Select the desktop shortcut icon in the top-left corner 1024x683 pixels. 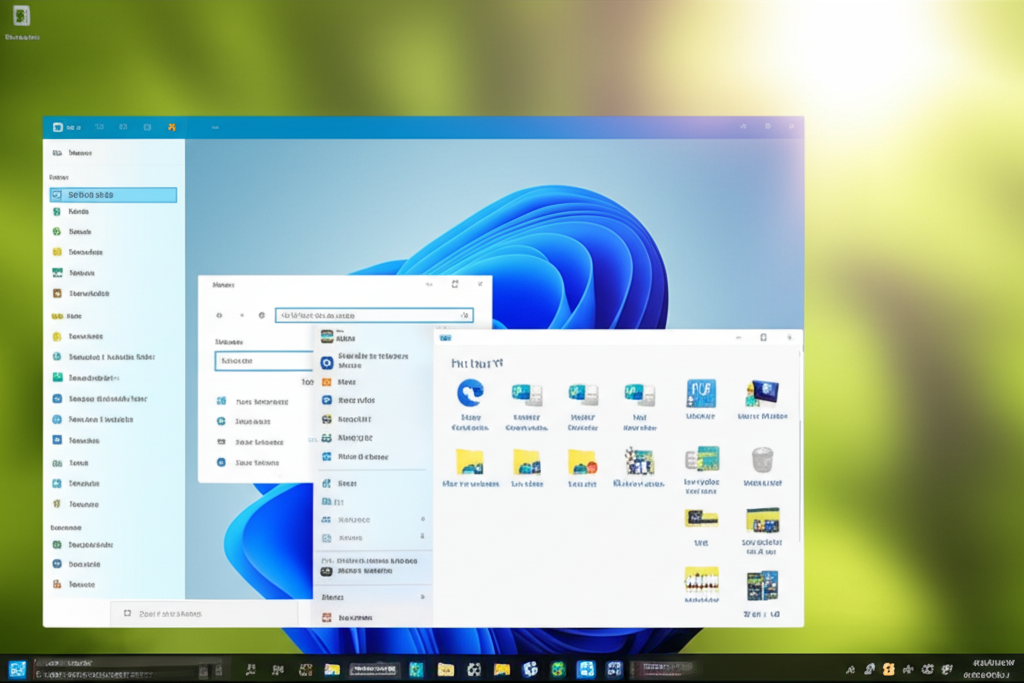[x=20, y=17]
